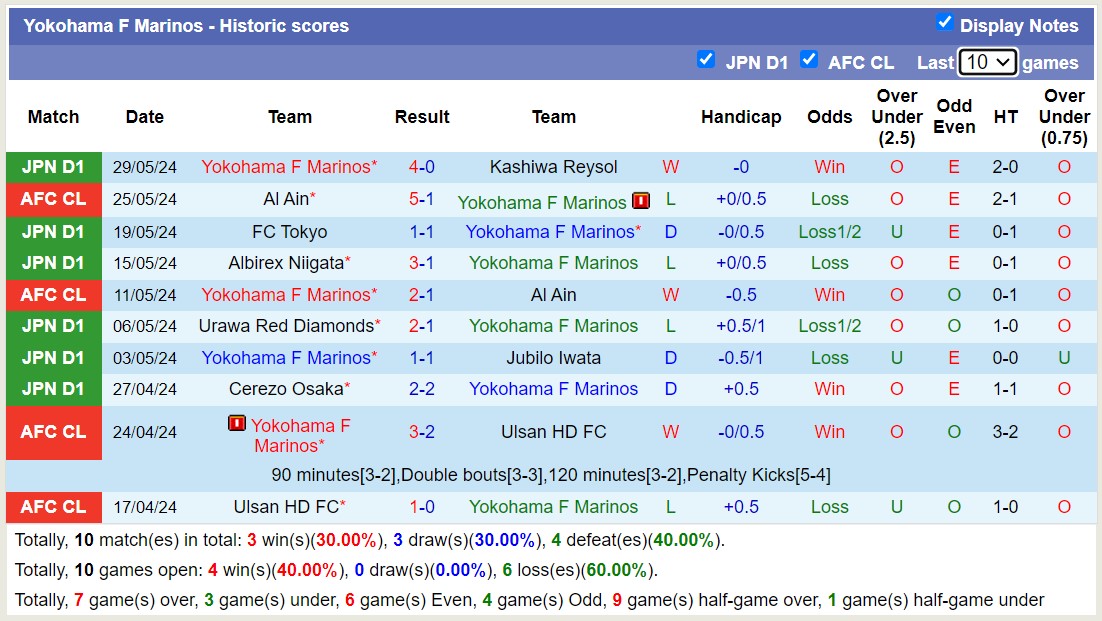The width and height of the screenshot is (1102, 621).
Task: Open the FC Tokyo team link
Action: [x=289, y=231]
